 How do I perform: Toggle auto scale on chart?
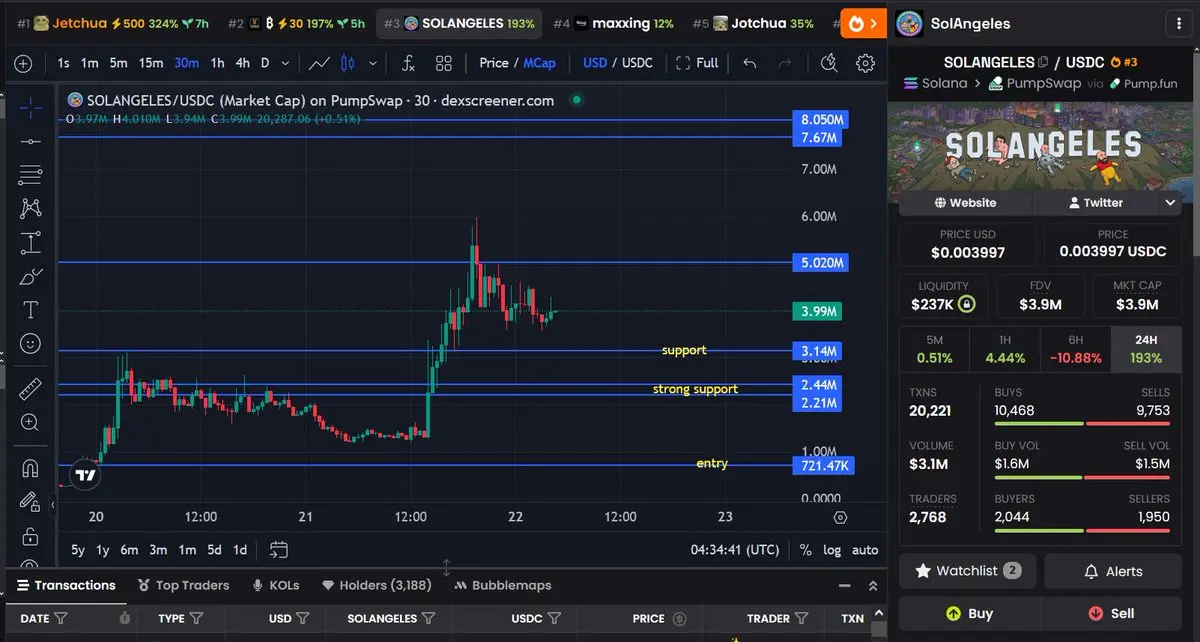pos(865,550)
